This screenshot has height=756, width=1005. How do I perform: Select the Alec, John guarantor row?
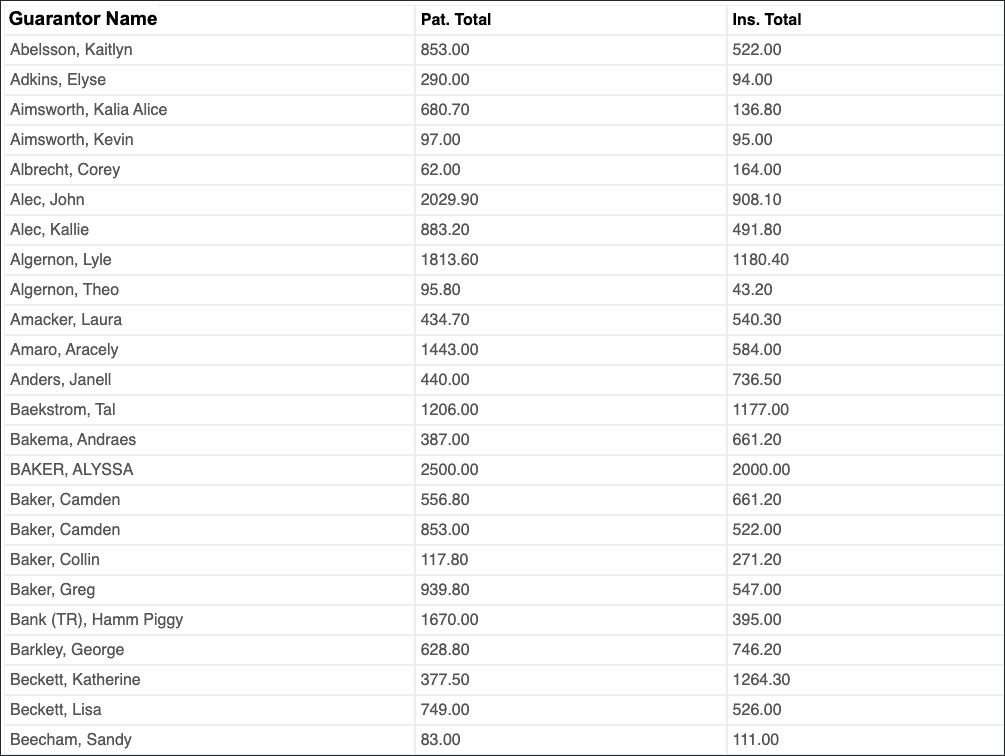pyautogui.click(x=503, y=199)
